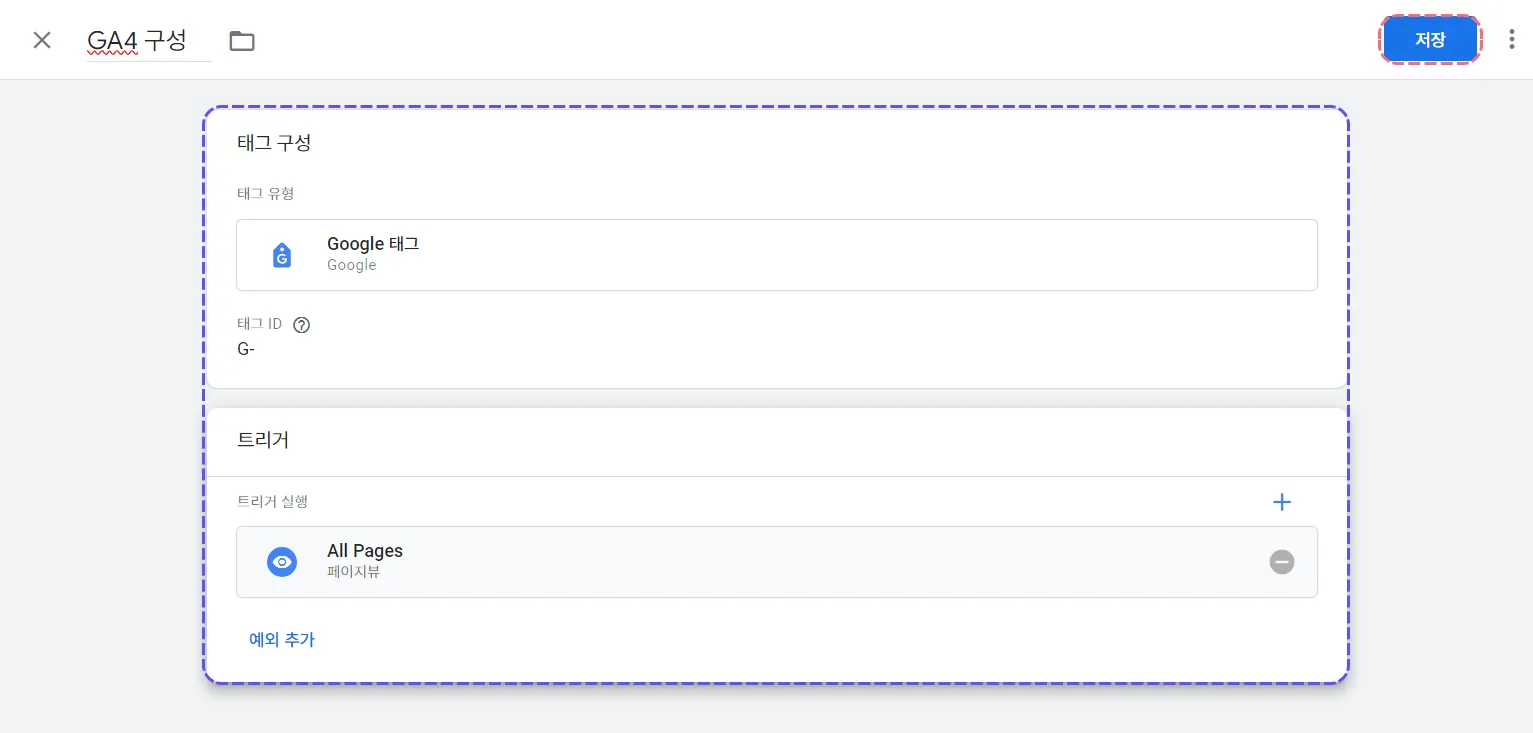Click the 예외 추가 link
The width and height of the screenshot is (1533, 733).
tap(282, 640)
